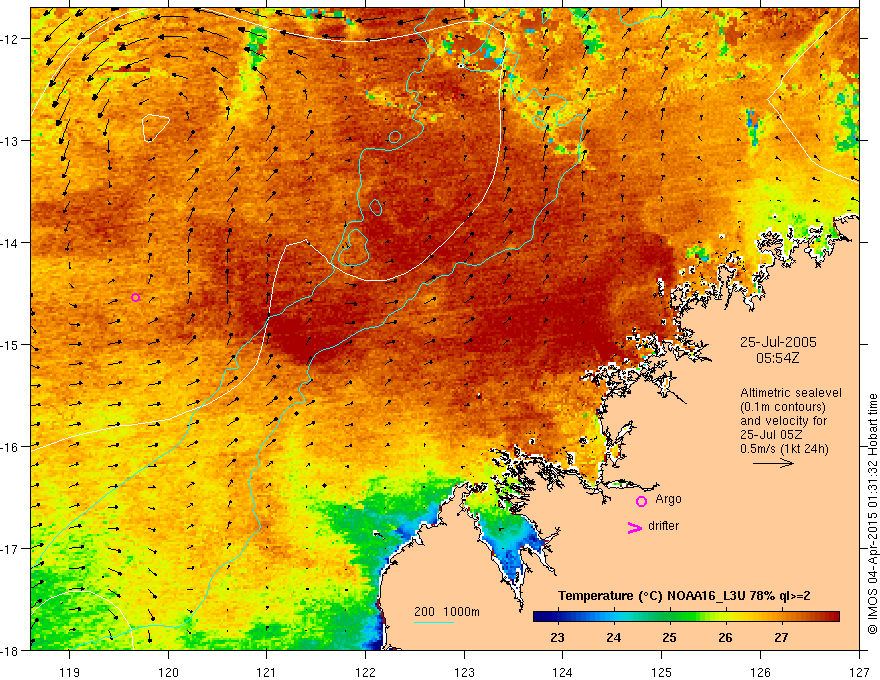This screenshot has height=680, width=880.
Task: Click the small closed white contour near 120E, 13S
Action: point(155,128)
